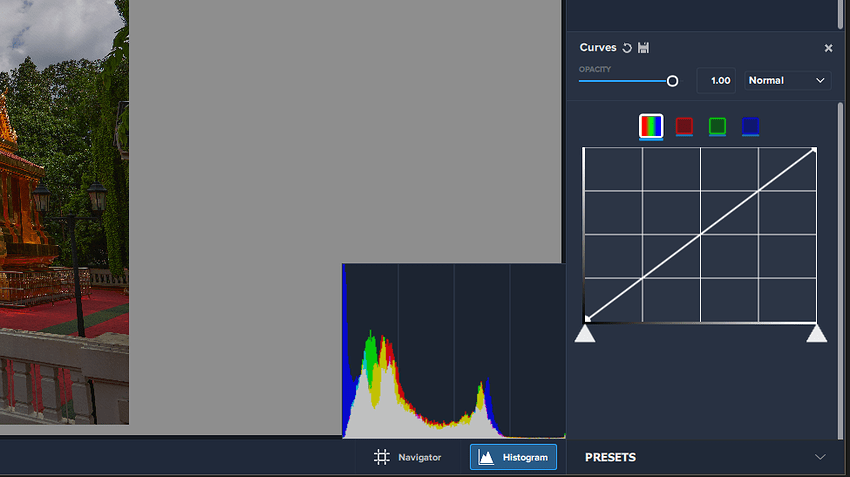
Task: Switch to the Navigator tab
Action: click(408, 457)
